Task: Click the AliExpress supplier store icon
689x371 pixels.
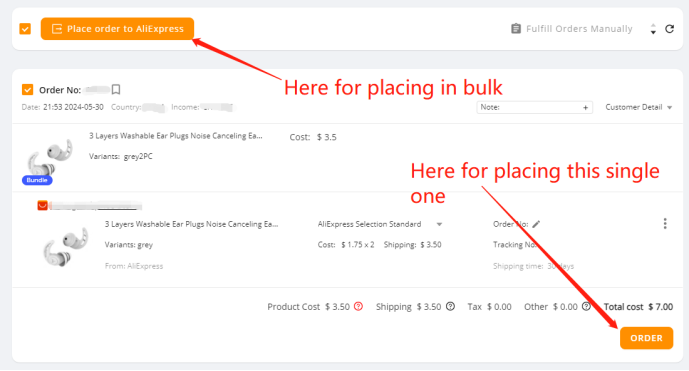Action: click(x=42, y=205)
